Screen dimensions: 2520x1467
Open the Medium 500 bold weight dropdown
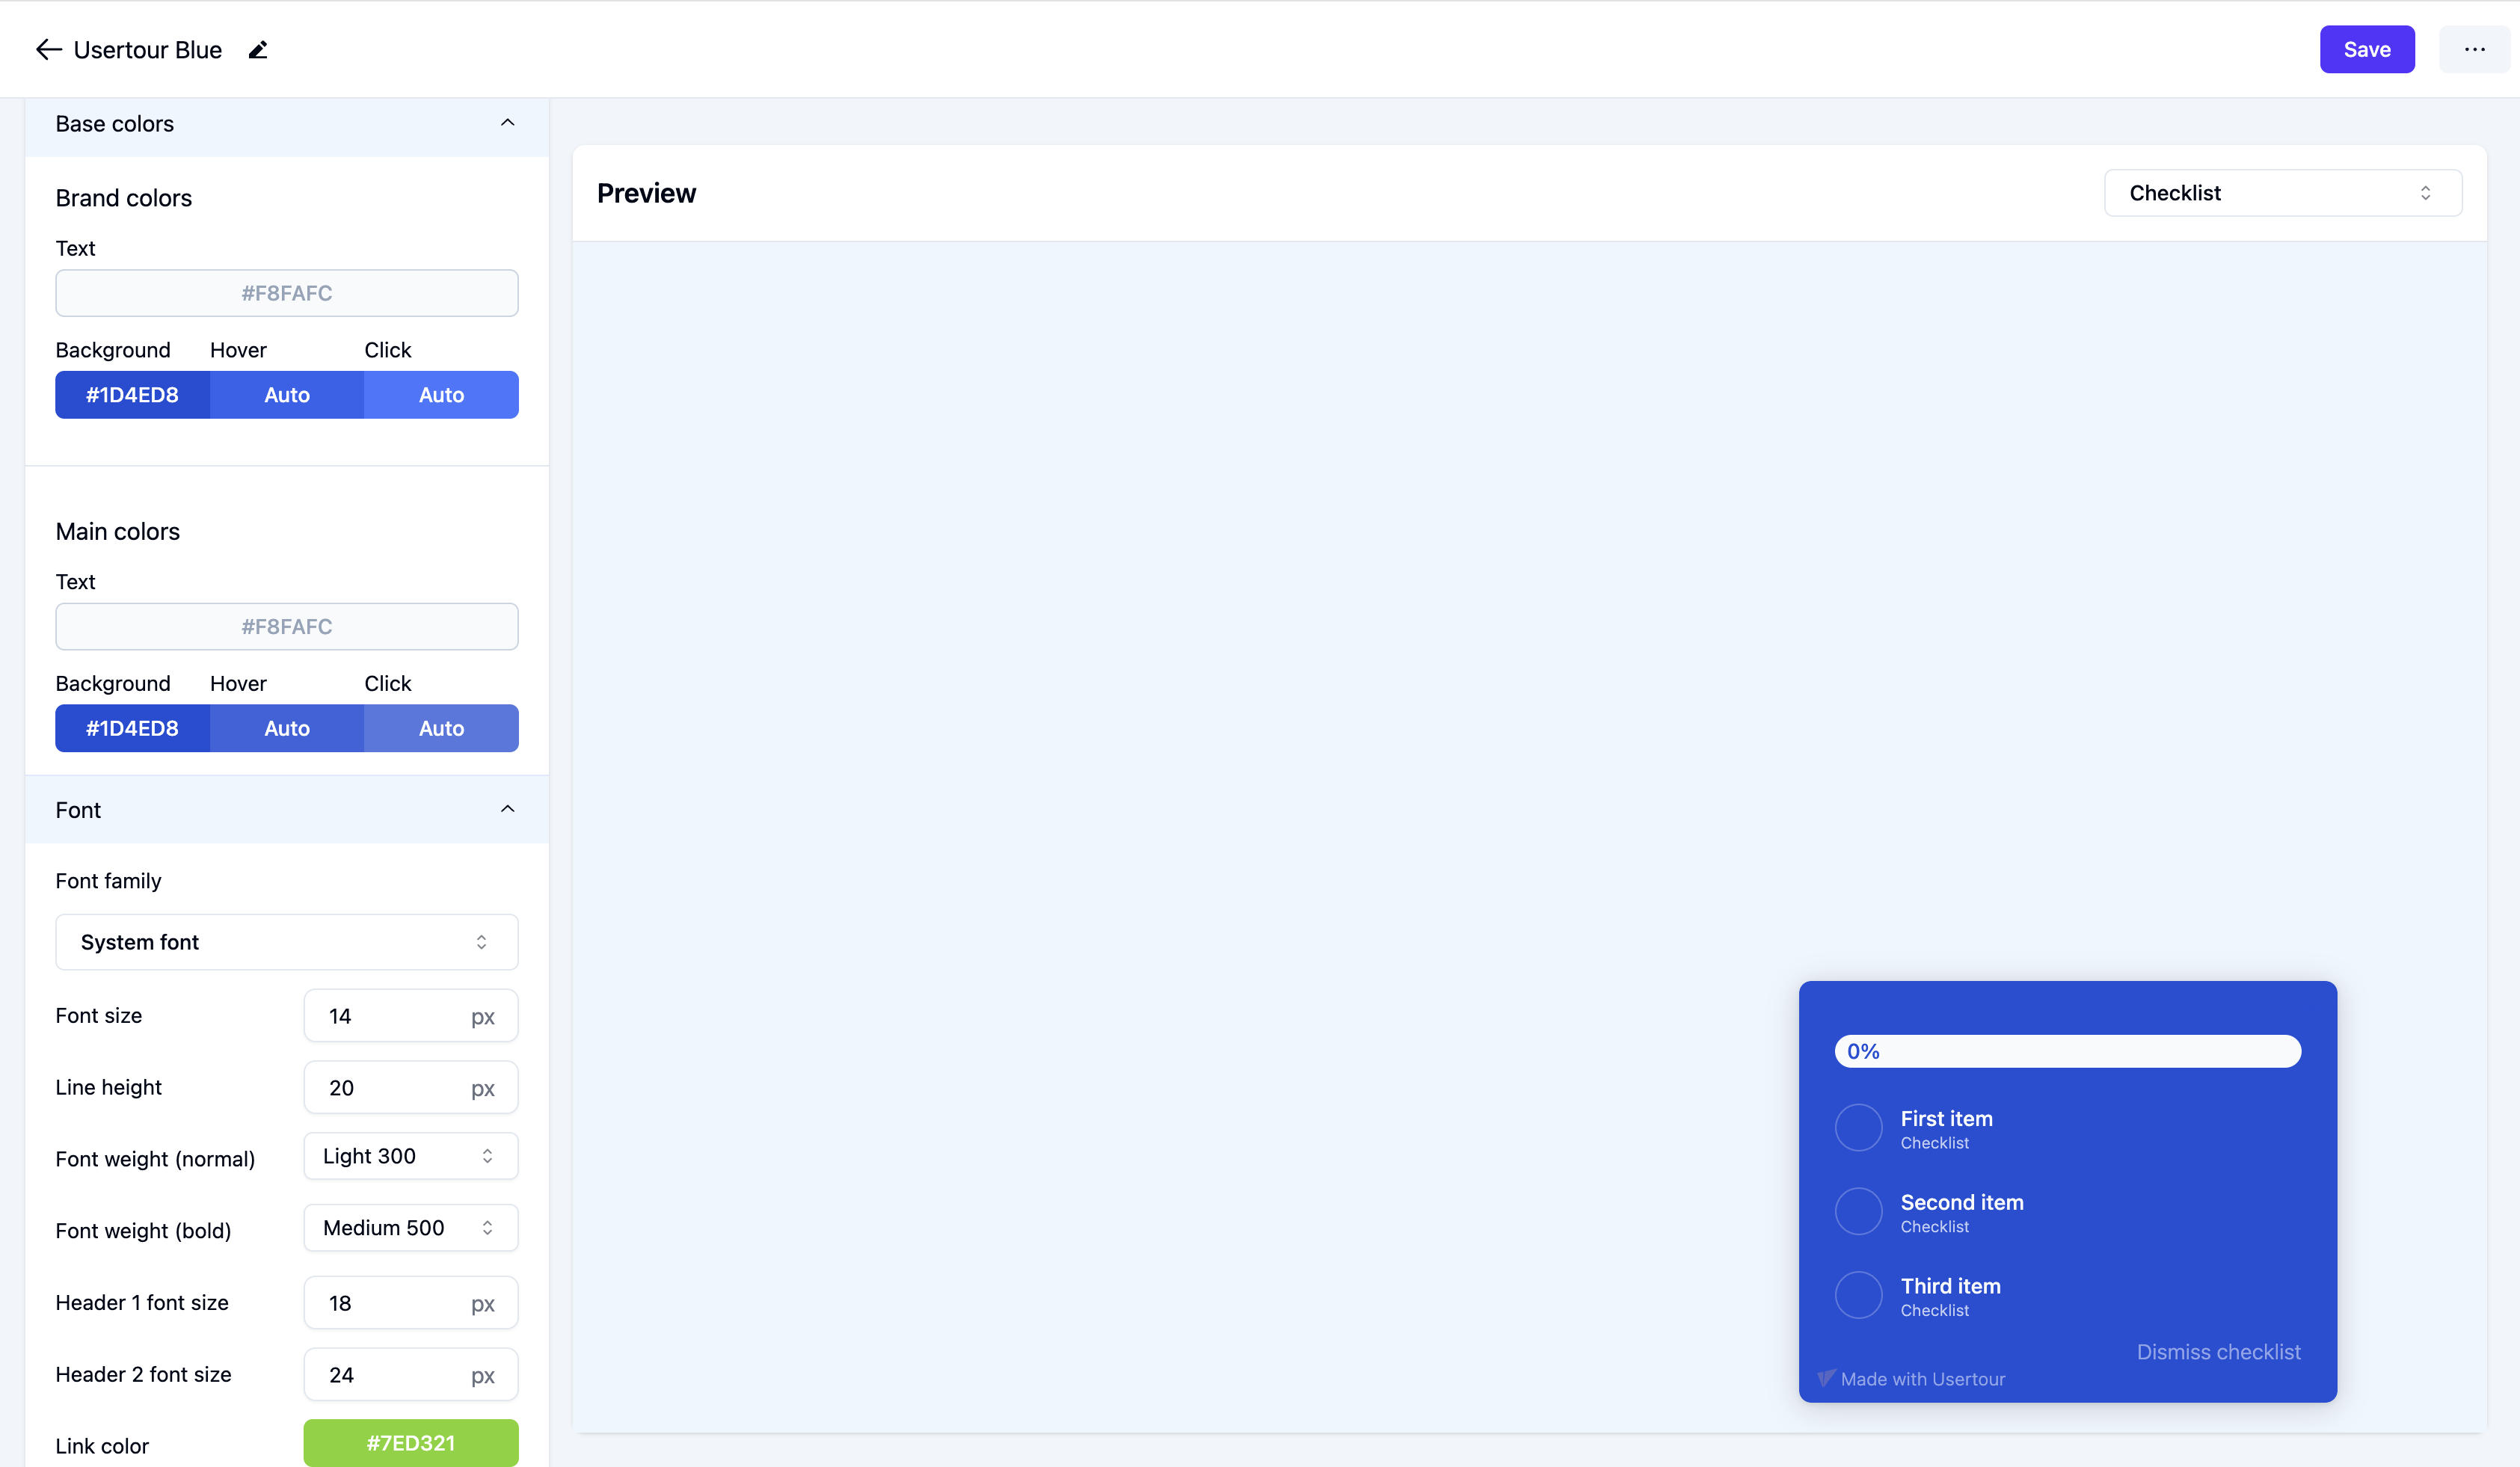(410, 1228)
